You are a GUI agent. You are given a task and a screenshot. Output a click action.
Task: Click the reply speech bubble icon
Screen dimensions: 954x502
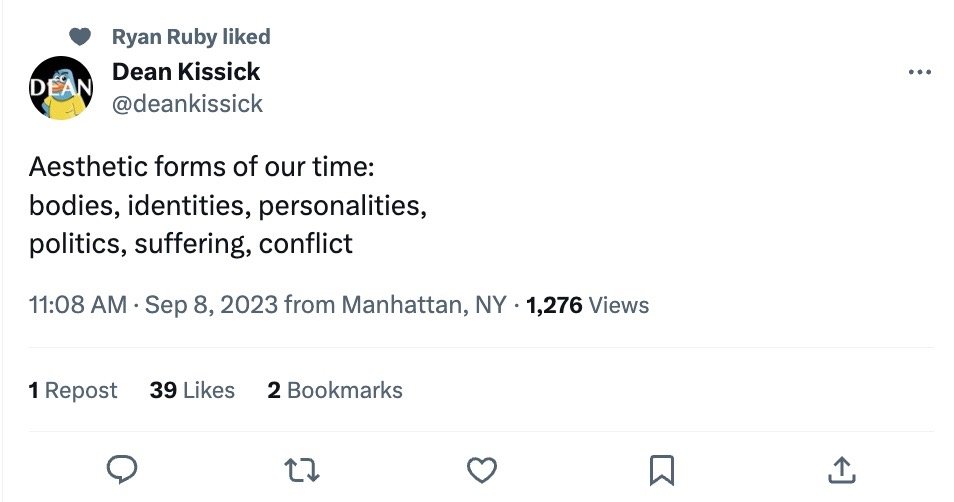[121, 469]
